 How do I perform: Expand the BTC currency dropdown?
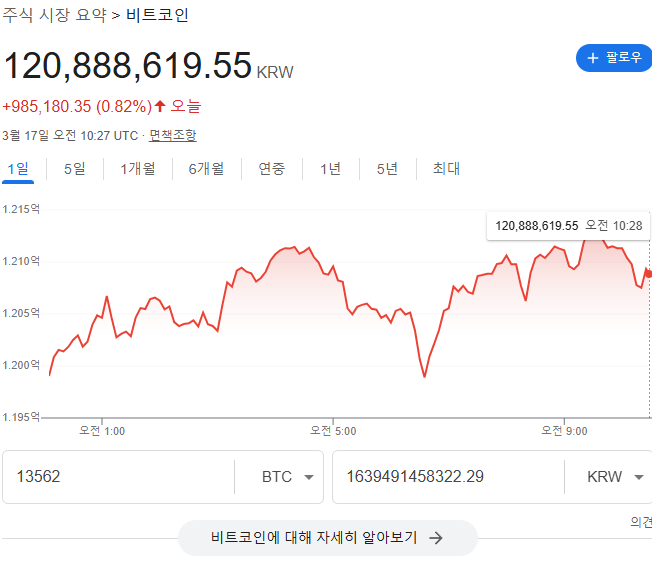click(x=287, y=477)
